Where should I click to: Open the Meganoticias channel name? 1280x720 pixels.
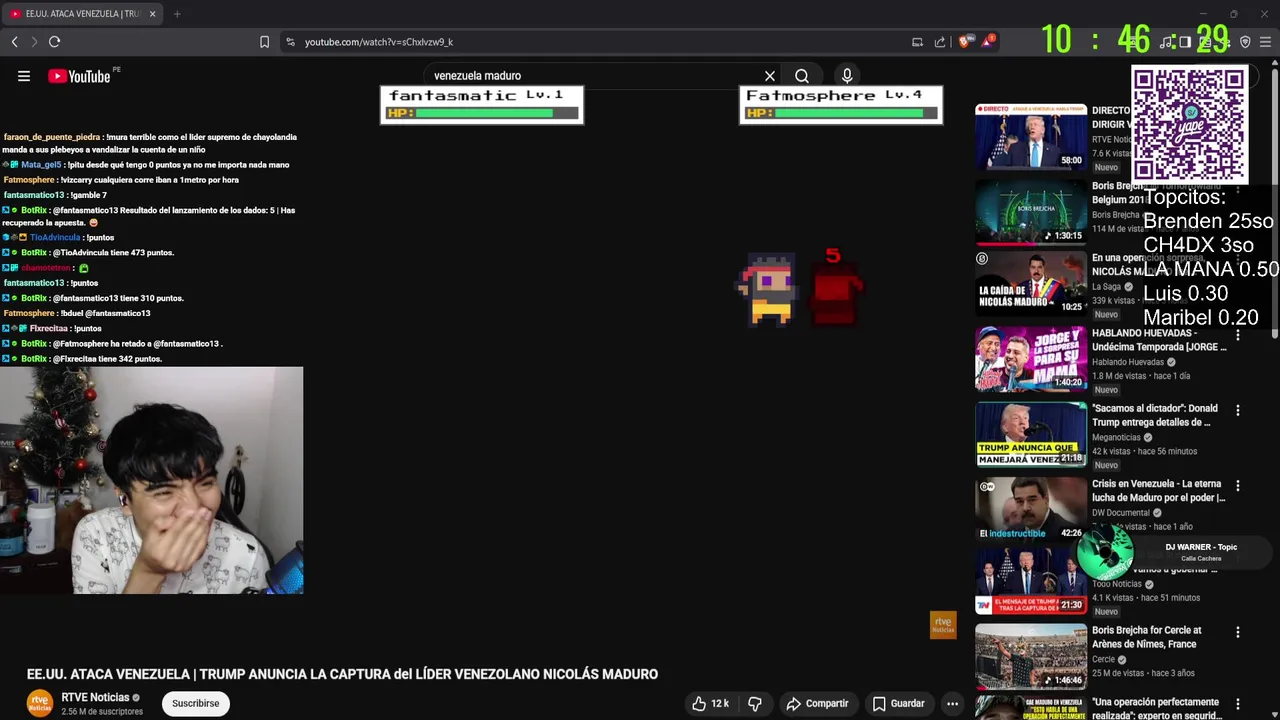click(1117, 437)
